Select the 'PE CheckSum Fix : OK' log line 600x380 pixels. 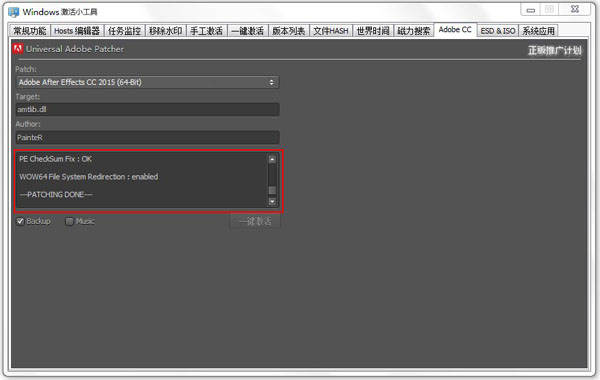55,159
